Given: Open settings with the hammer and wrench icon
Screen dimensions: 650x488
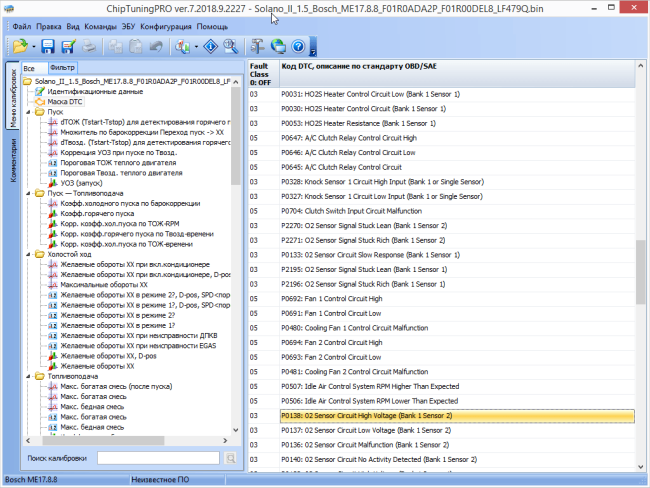Looking at the screenshot, I should point(257,46).
